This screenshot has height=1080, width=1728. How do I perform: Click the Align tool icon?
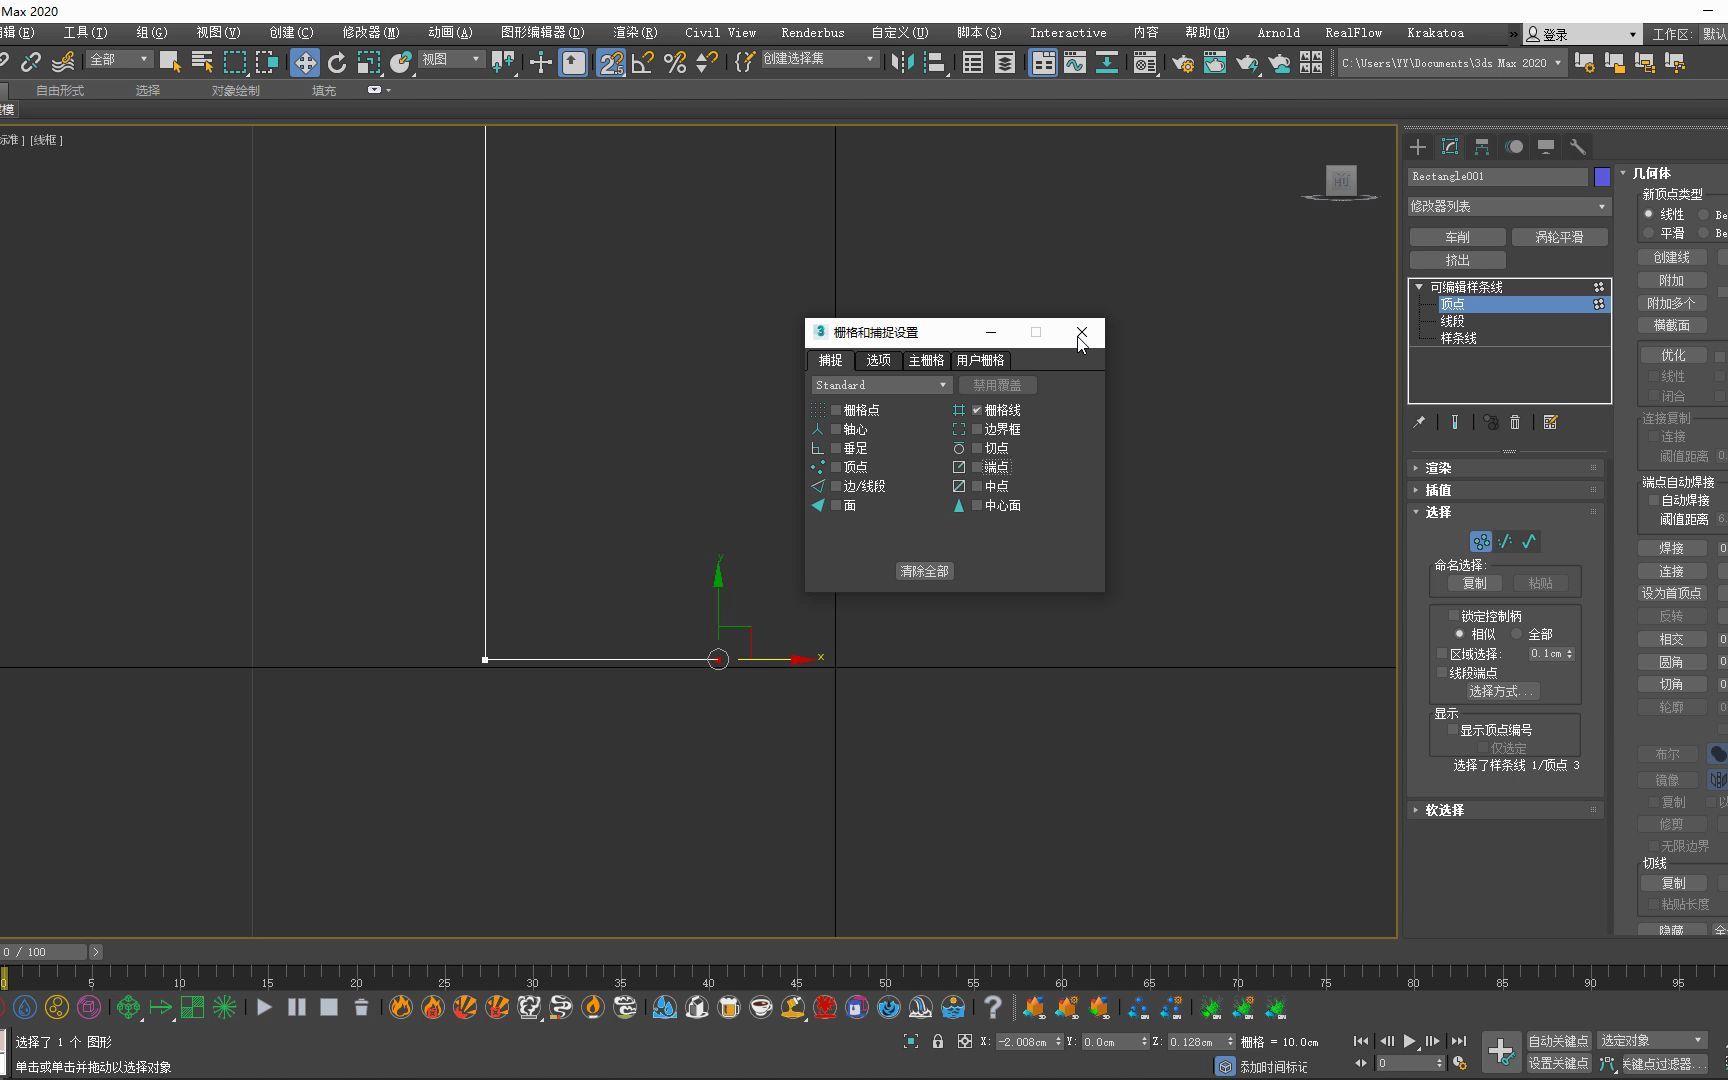[934, 62]
